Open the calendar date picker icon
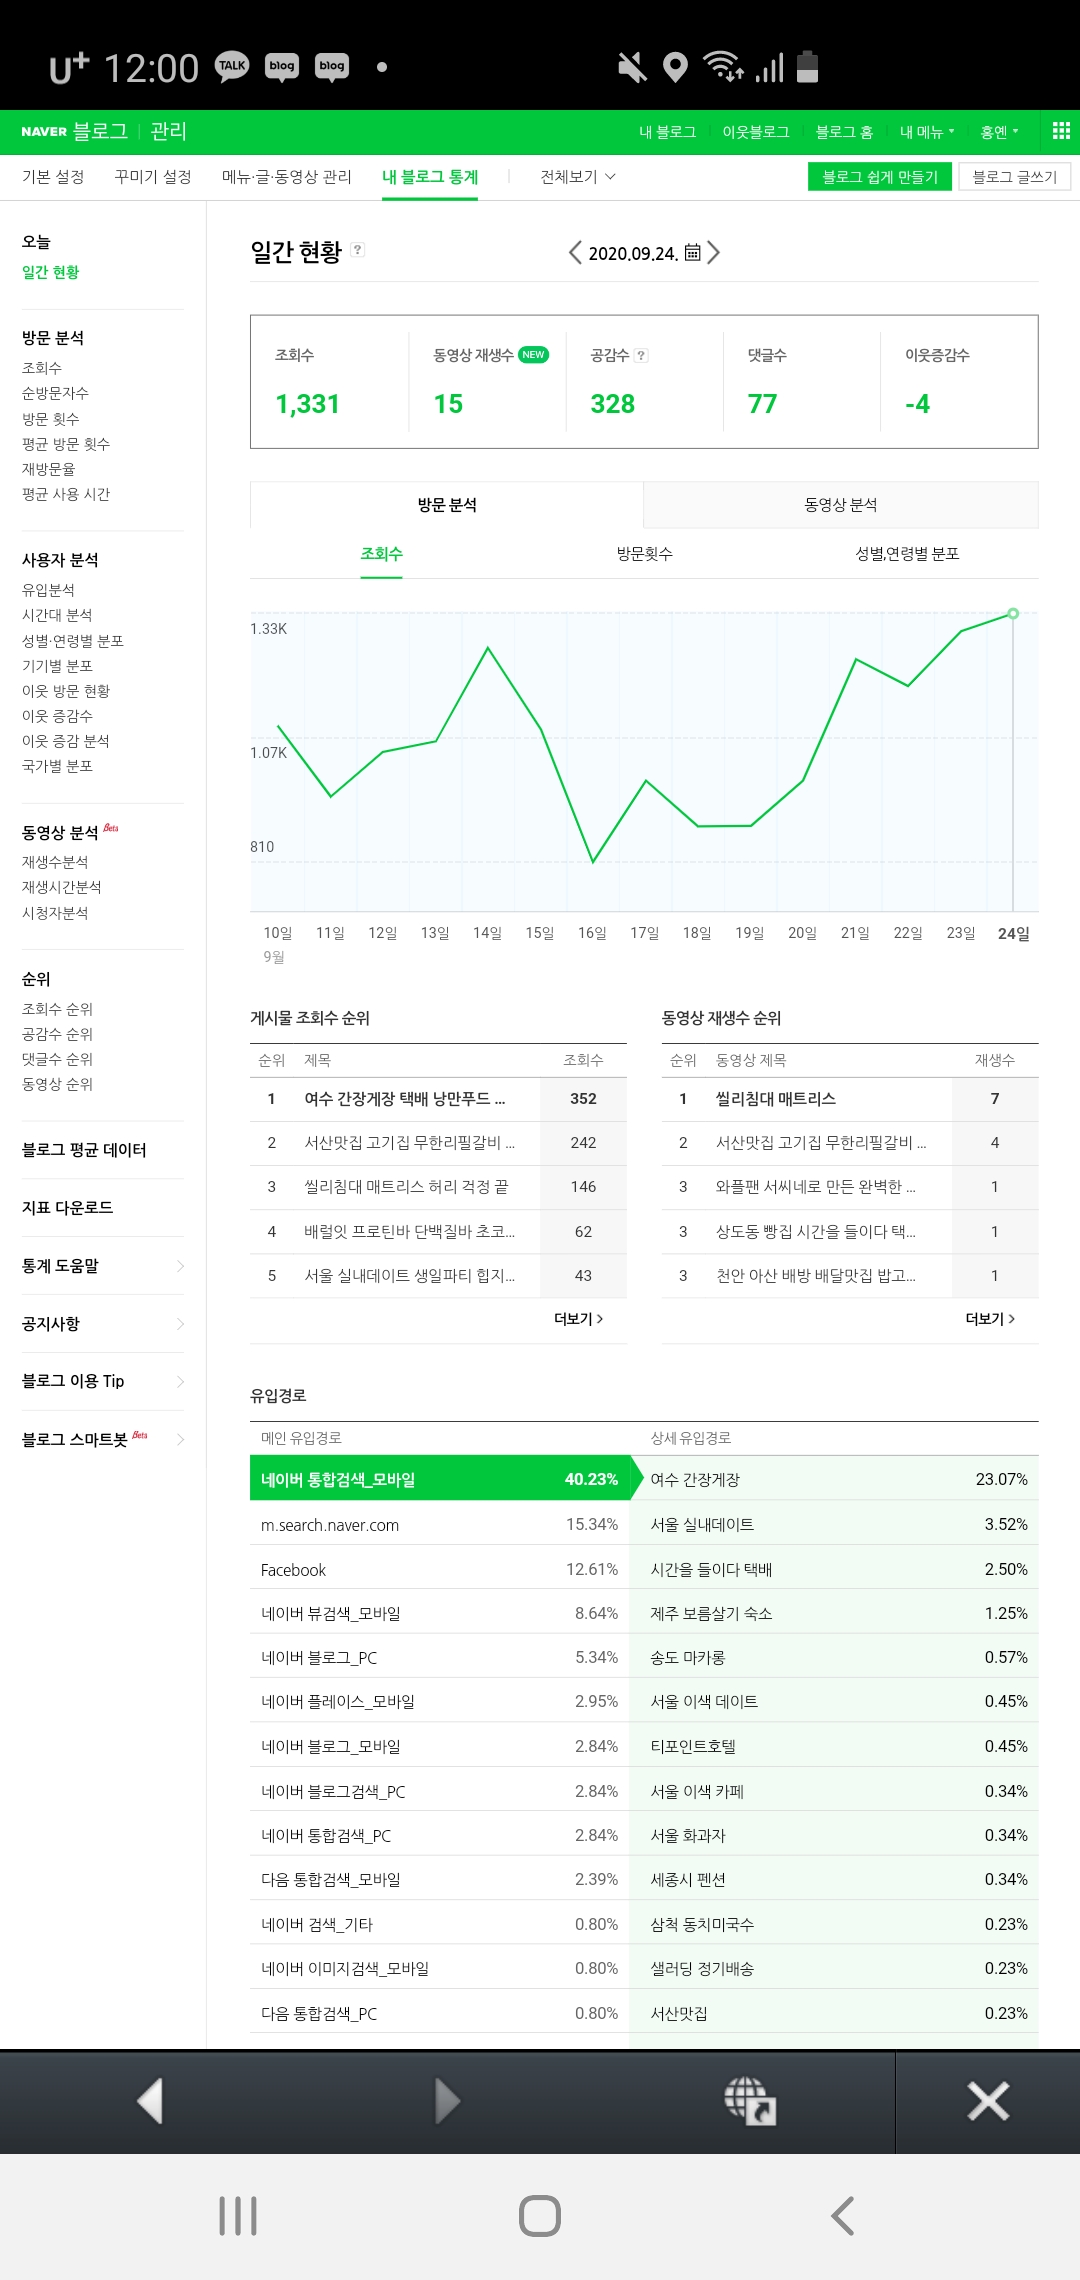This screenshot has width=1080, height=2280. tap(692, 253)
